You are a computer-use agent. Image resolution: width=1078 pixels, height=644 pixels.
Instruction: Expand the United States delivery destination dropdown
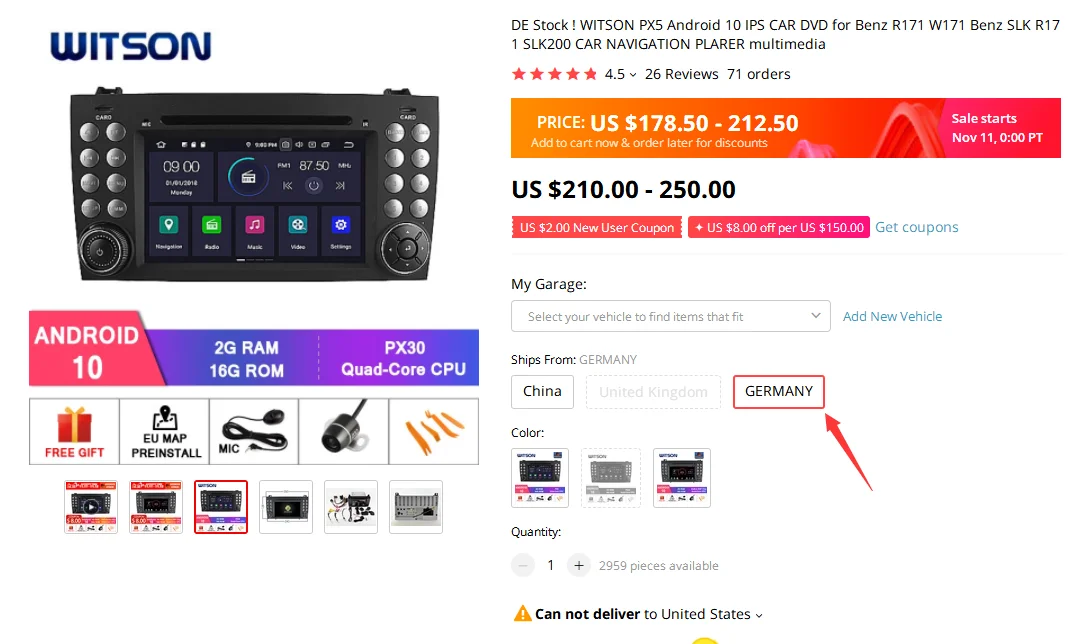point(759,615)
